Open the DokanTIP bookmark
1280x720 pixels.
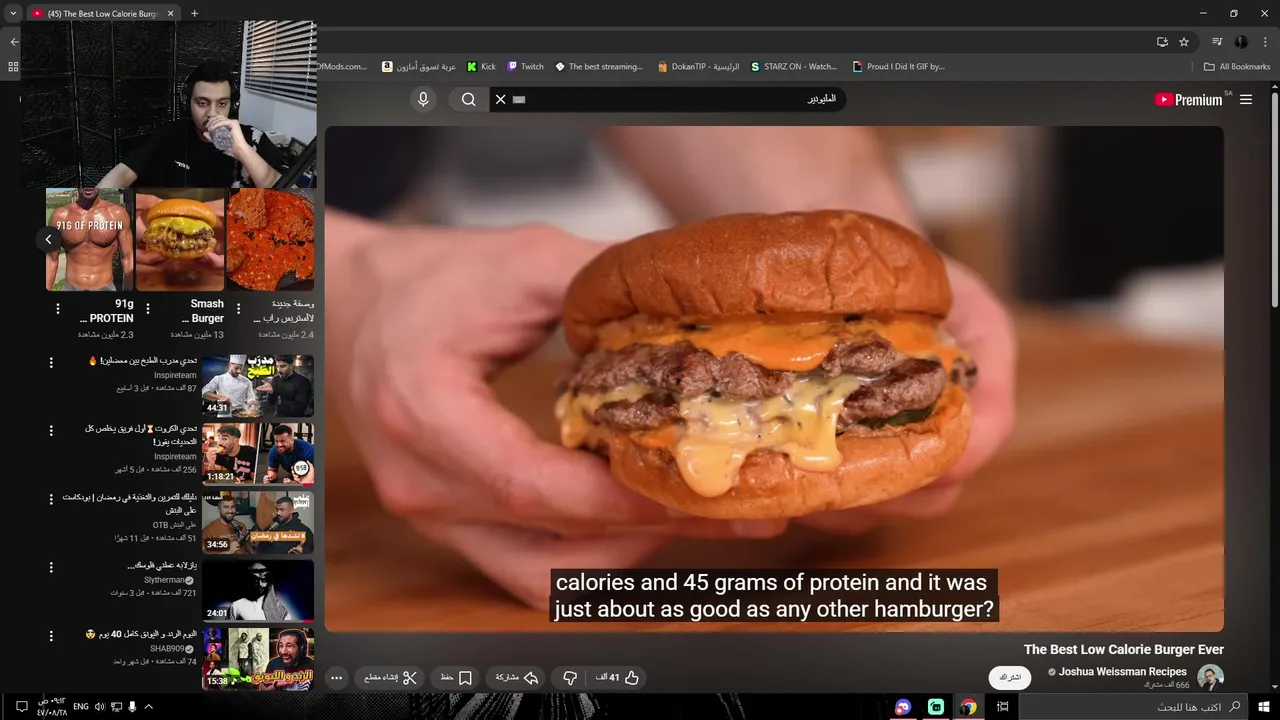(698, 67)
